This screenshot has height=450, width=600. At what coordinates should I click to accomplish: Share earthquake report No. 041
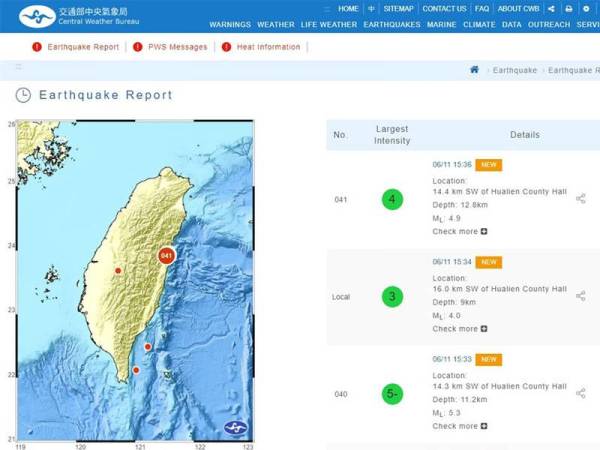[x=580, y=198]
